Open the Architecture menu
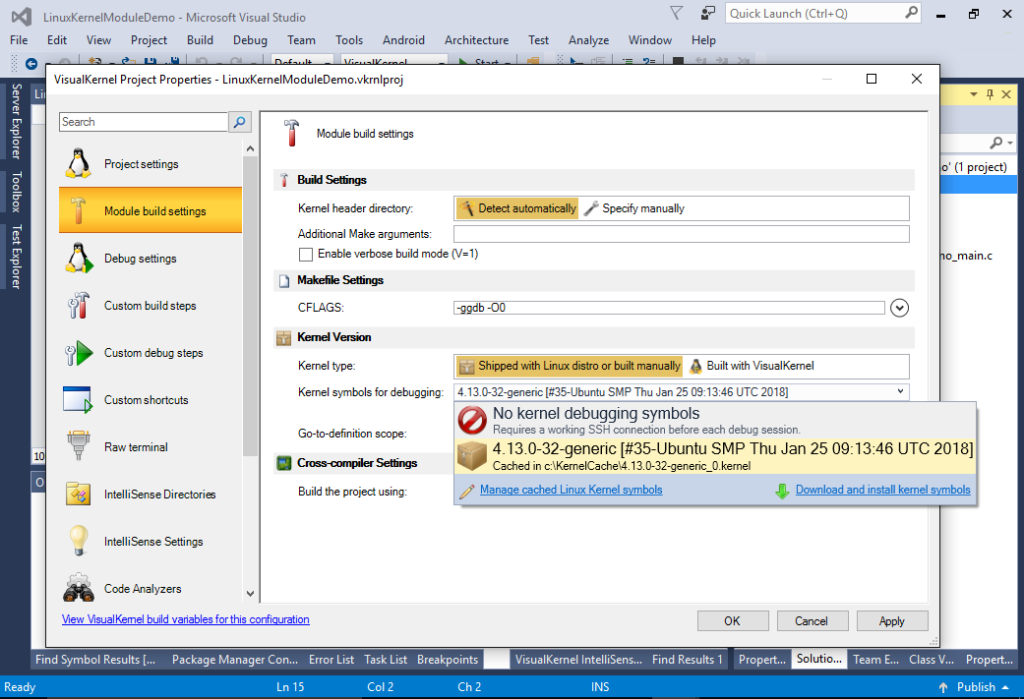The height and width of the screenshot is (699, 1024). 476,40
